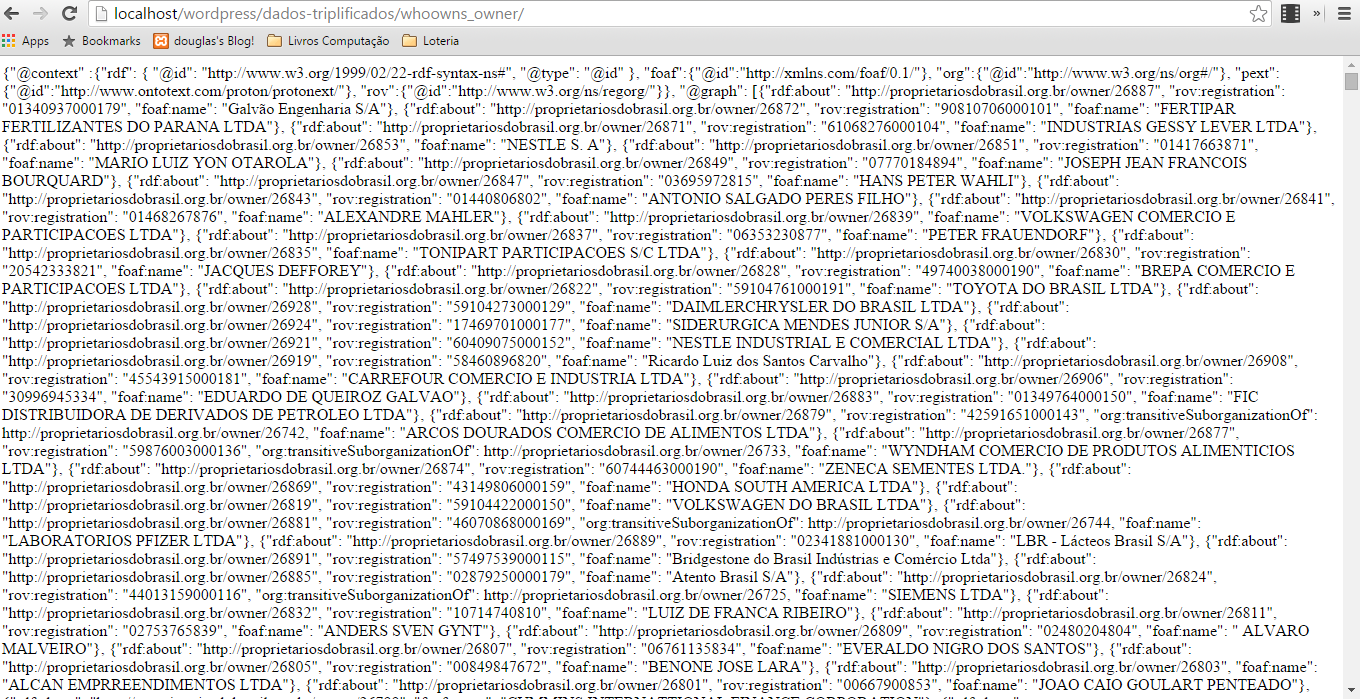Click "Bridgestone do Brasil Indústrias e Comércio Ltda"
Image resolution: width=1366 pixels, height=699 pixels.
click(x=832, y=559)
